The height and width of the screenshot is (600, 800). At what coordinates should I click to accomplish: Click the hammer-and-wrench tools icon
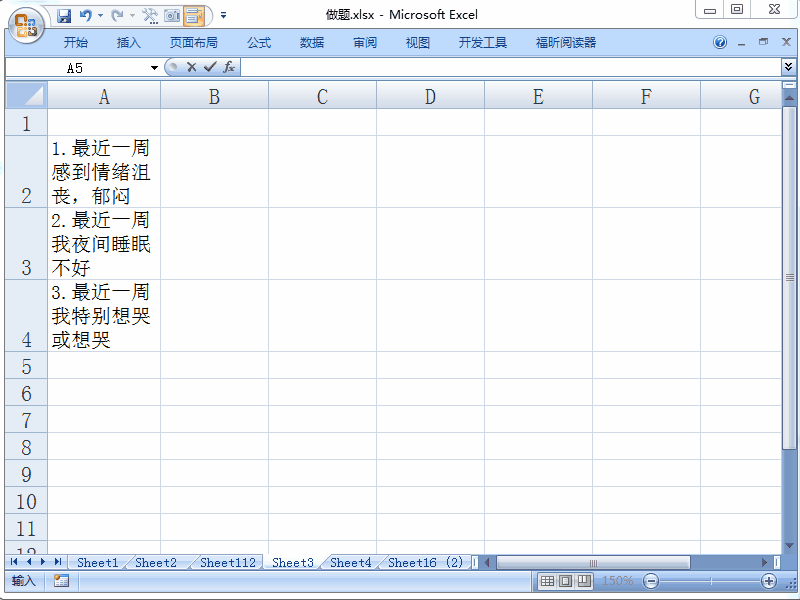click(150, 16)
